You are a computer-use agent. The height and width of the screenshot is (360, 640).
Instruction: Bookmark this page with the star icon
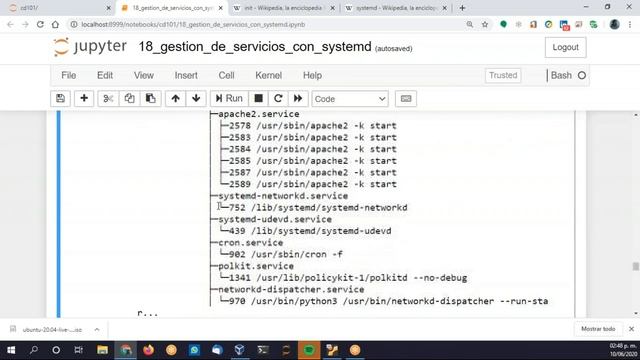(485, 24)
